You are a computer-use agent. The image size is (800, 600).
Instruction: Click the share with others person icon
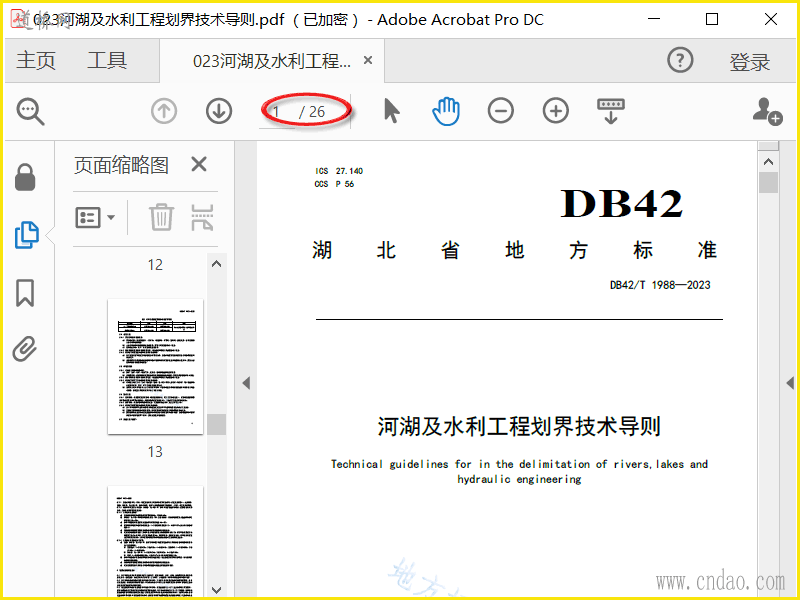point(767,111)
